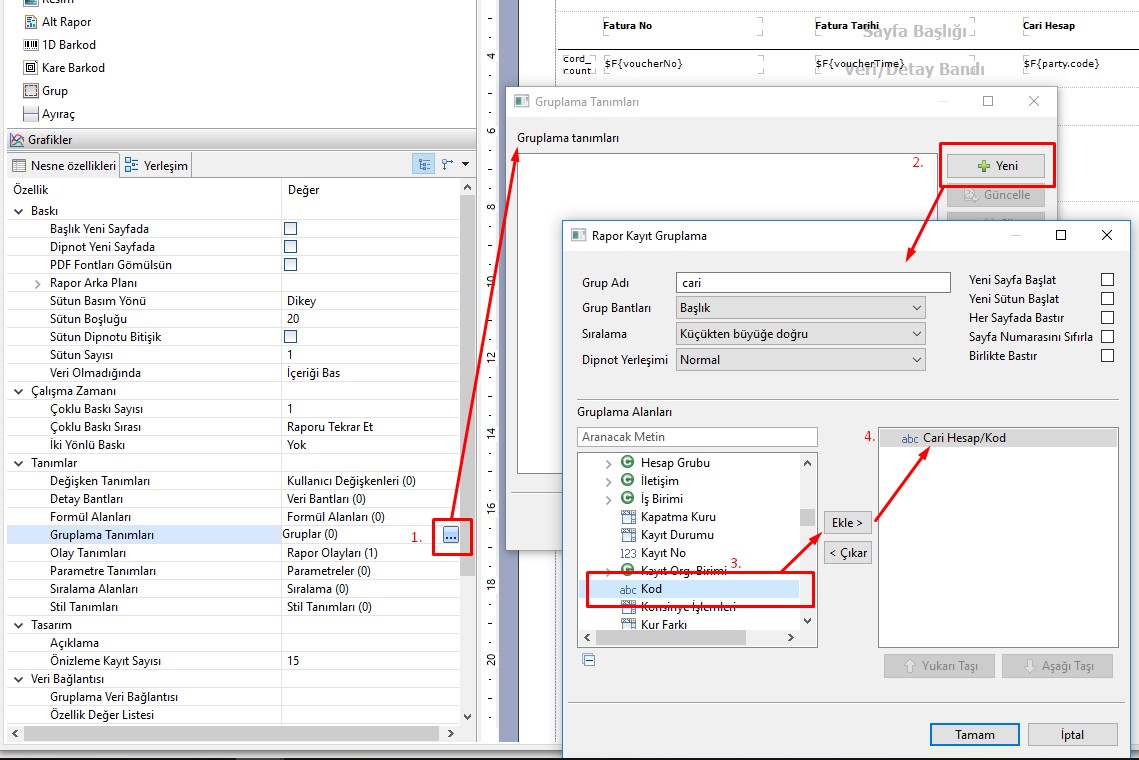Choose the Ayıraç separator tool

tap(57, 114)
